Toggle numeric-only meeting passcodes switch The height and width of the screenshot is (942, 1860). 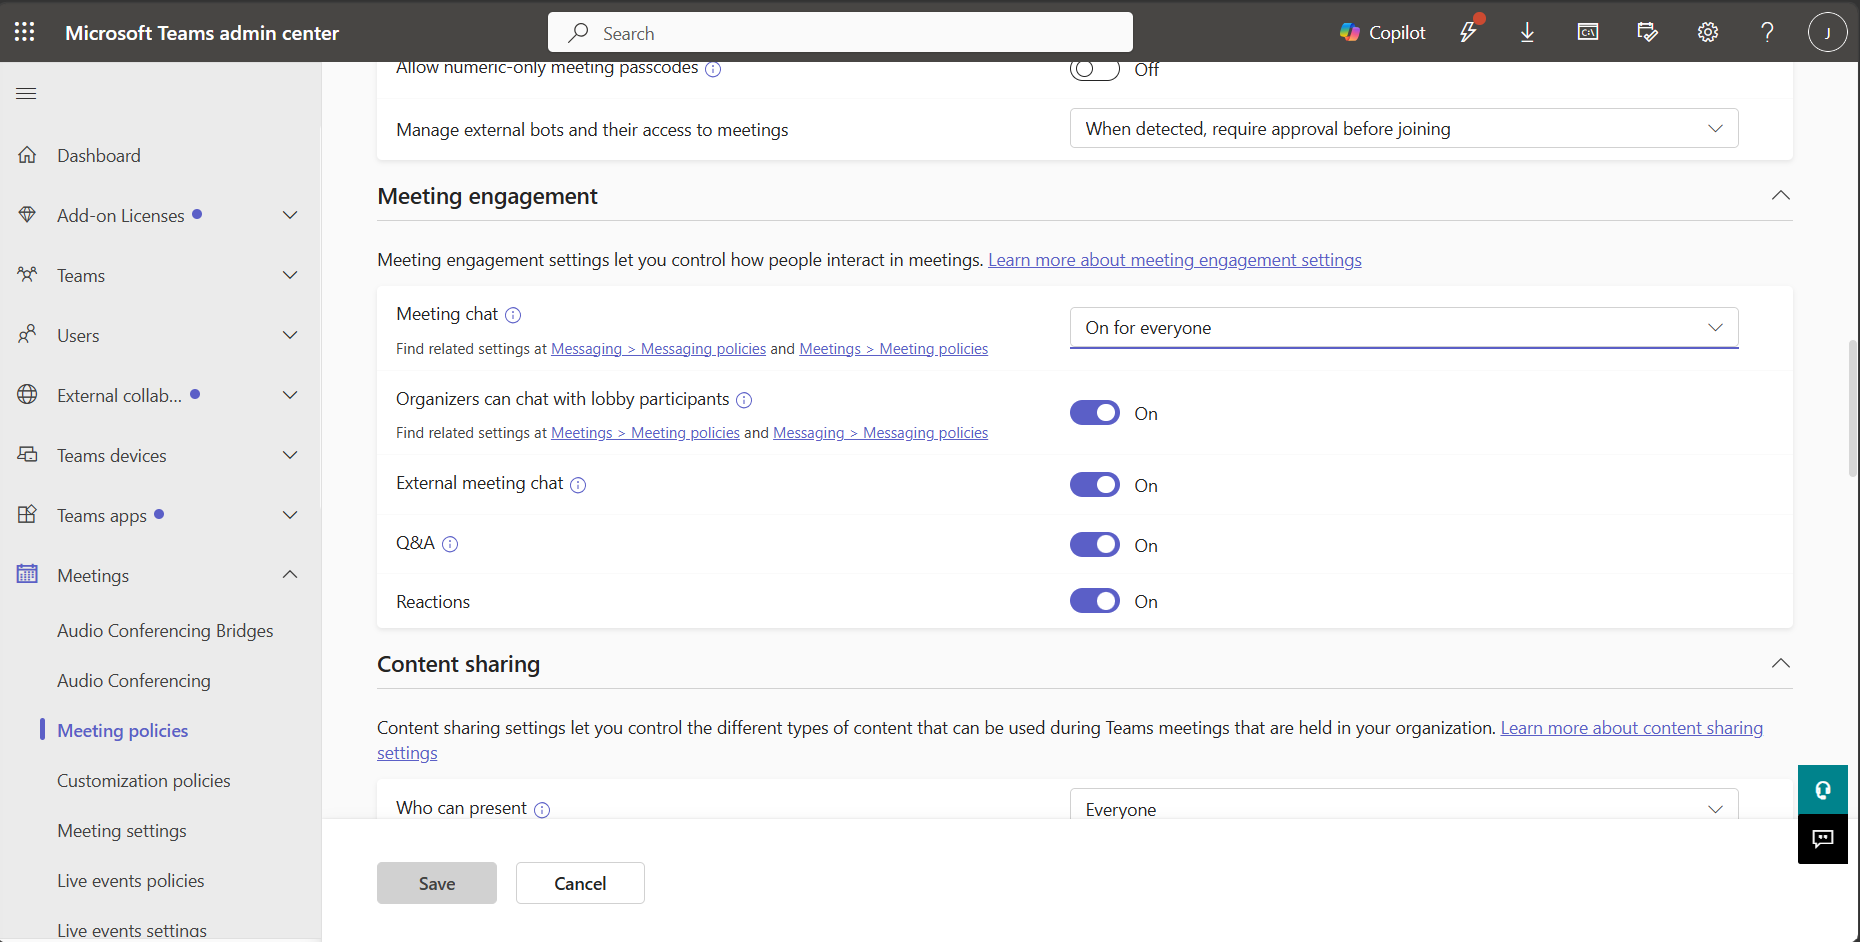click(1094, 69)
